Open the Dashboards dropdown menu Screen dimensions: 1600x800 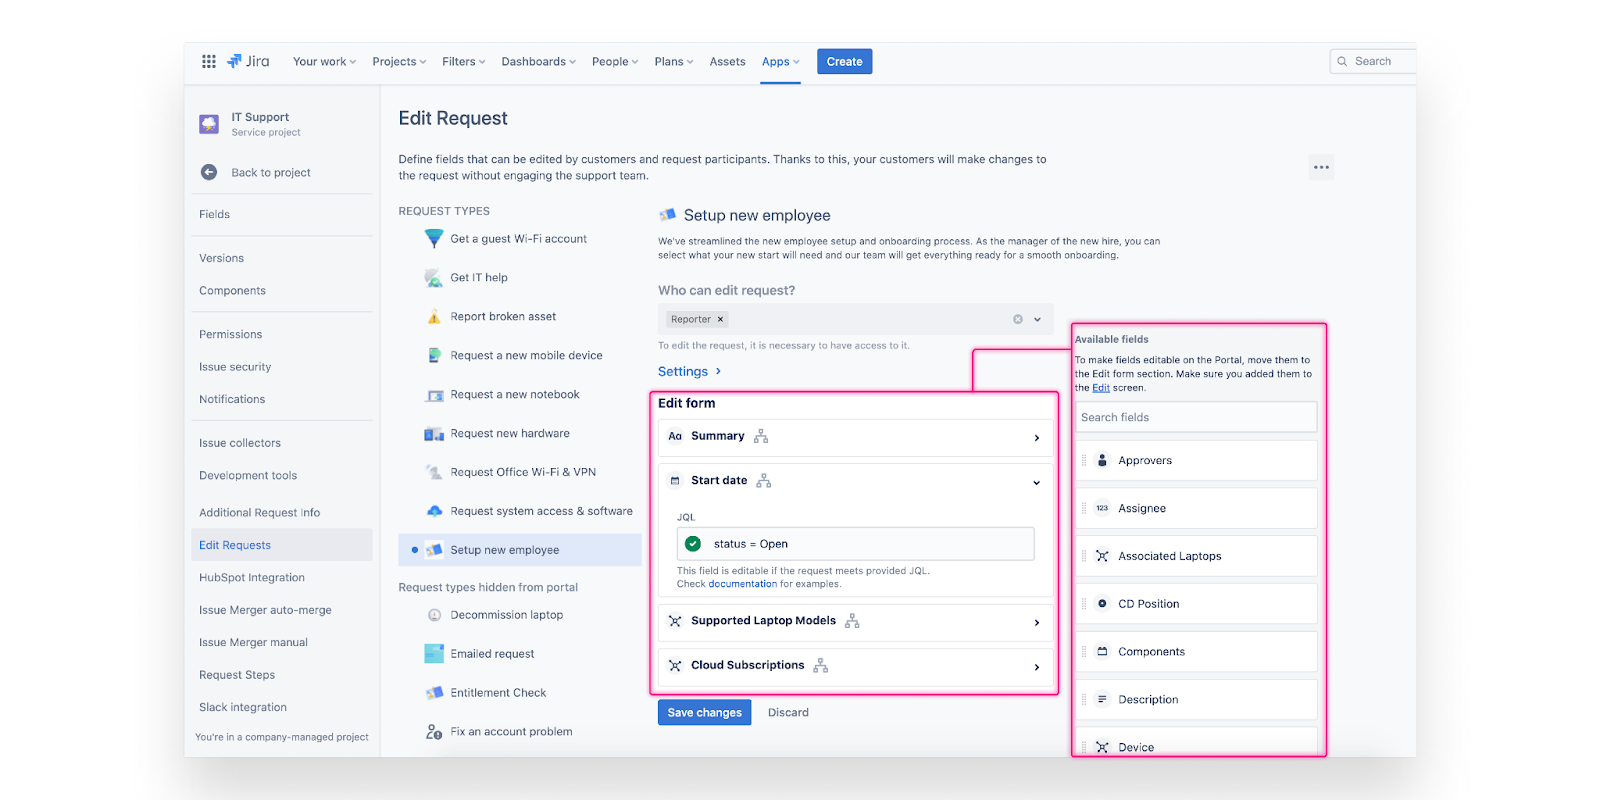click(x=539, y=62)
